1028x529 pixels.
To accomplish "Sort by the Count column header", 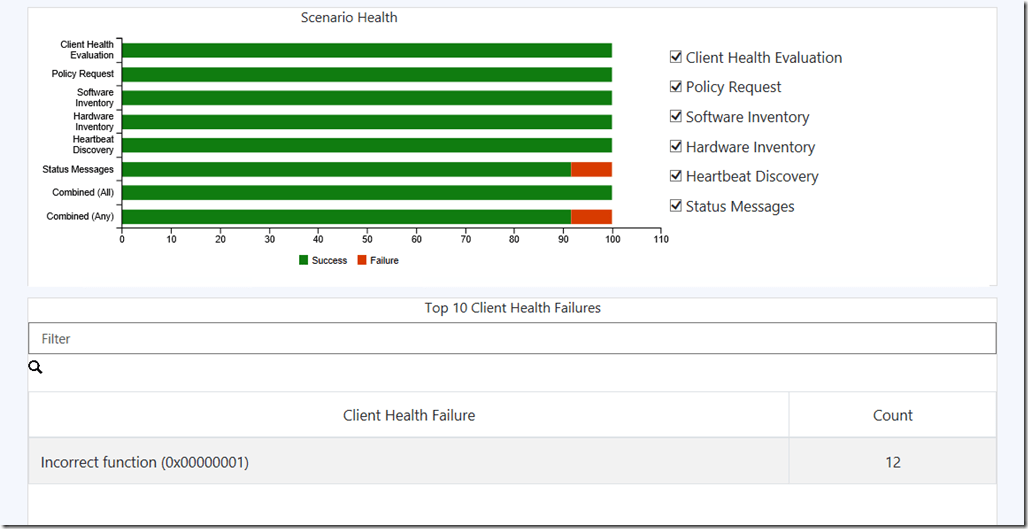I will (x=892, y=415).
